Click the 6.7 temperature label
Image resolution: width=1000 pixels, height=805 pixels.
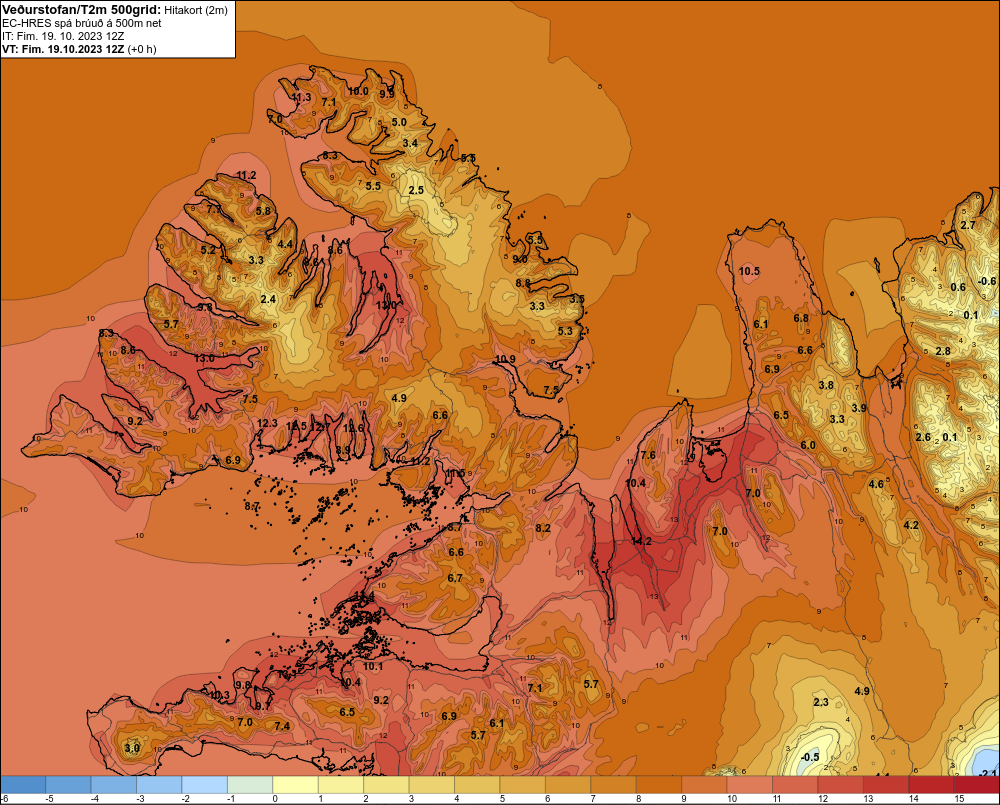pyautogui.click(x=455, y=578)
